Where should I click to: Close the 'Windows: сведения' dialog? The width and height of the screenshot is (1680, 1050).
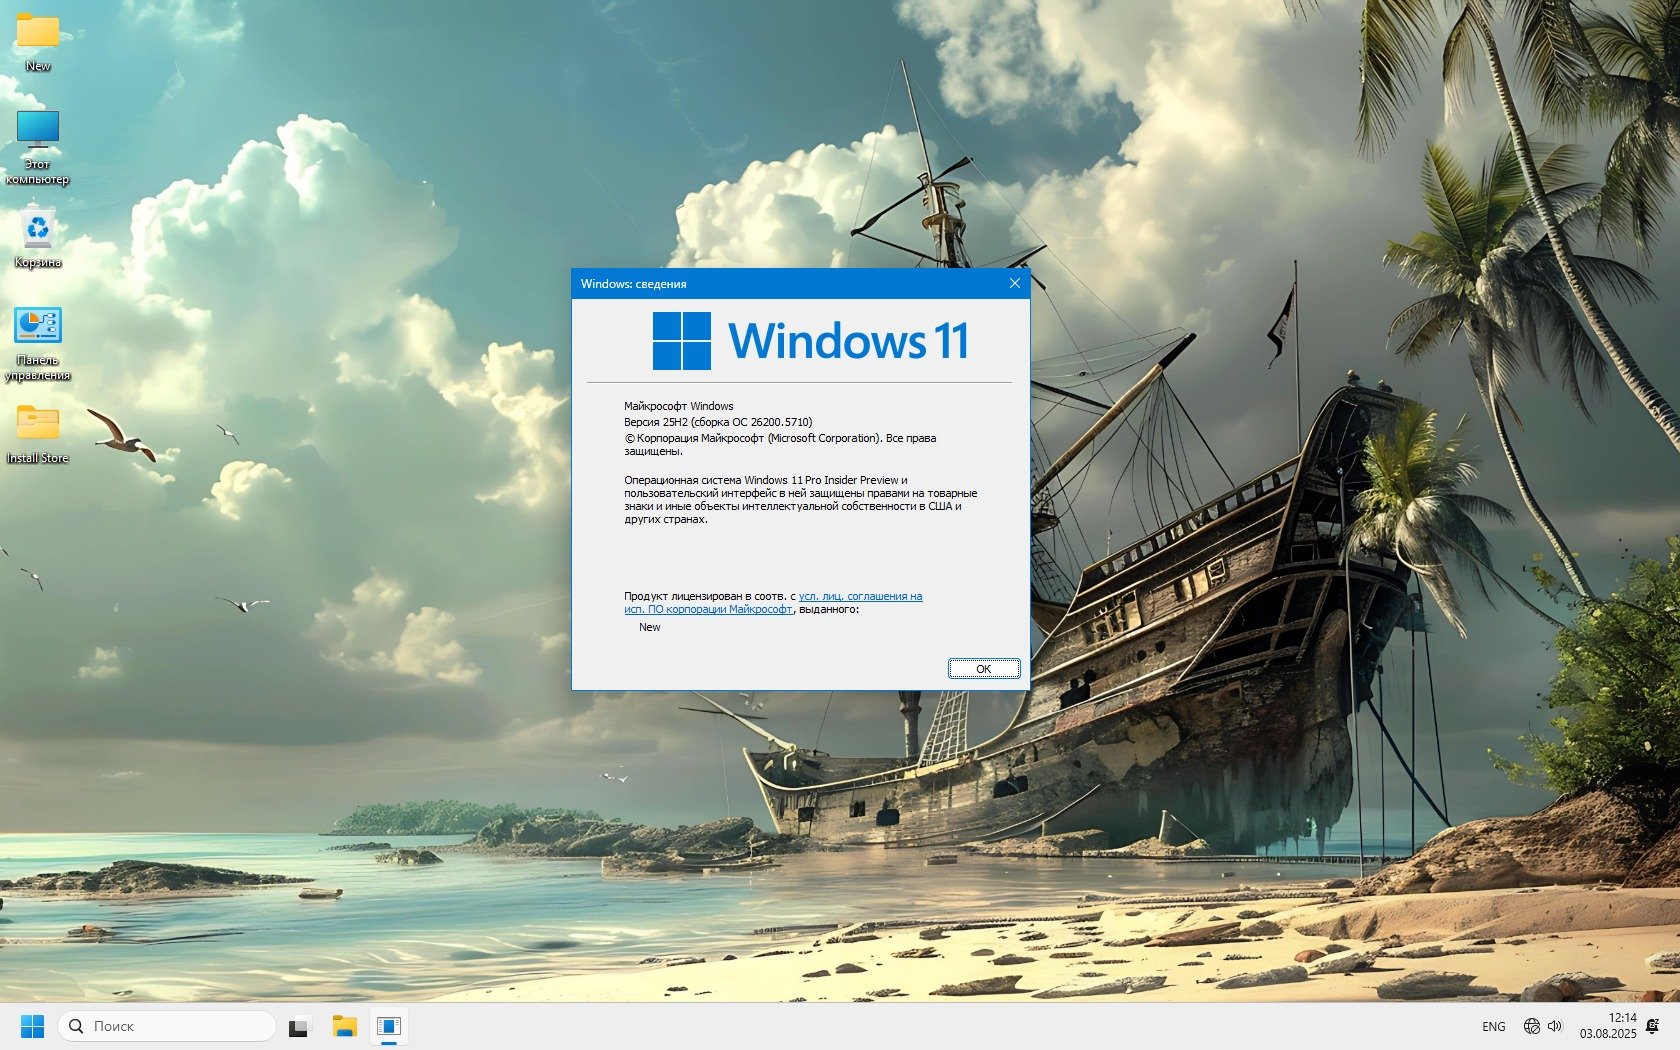click(x=1014, y=283)
